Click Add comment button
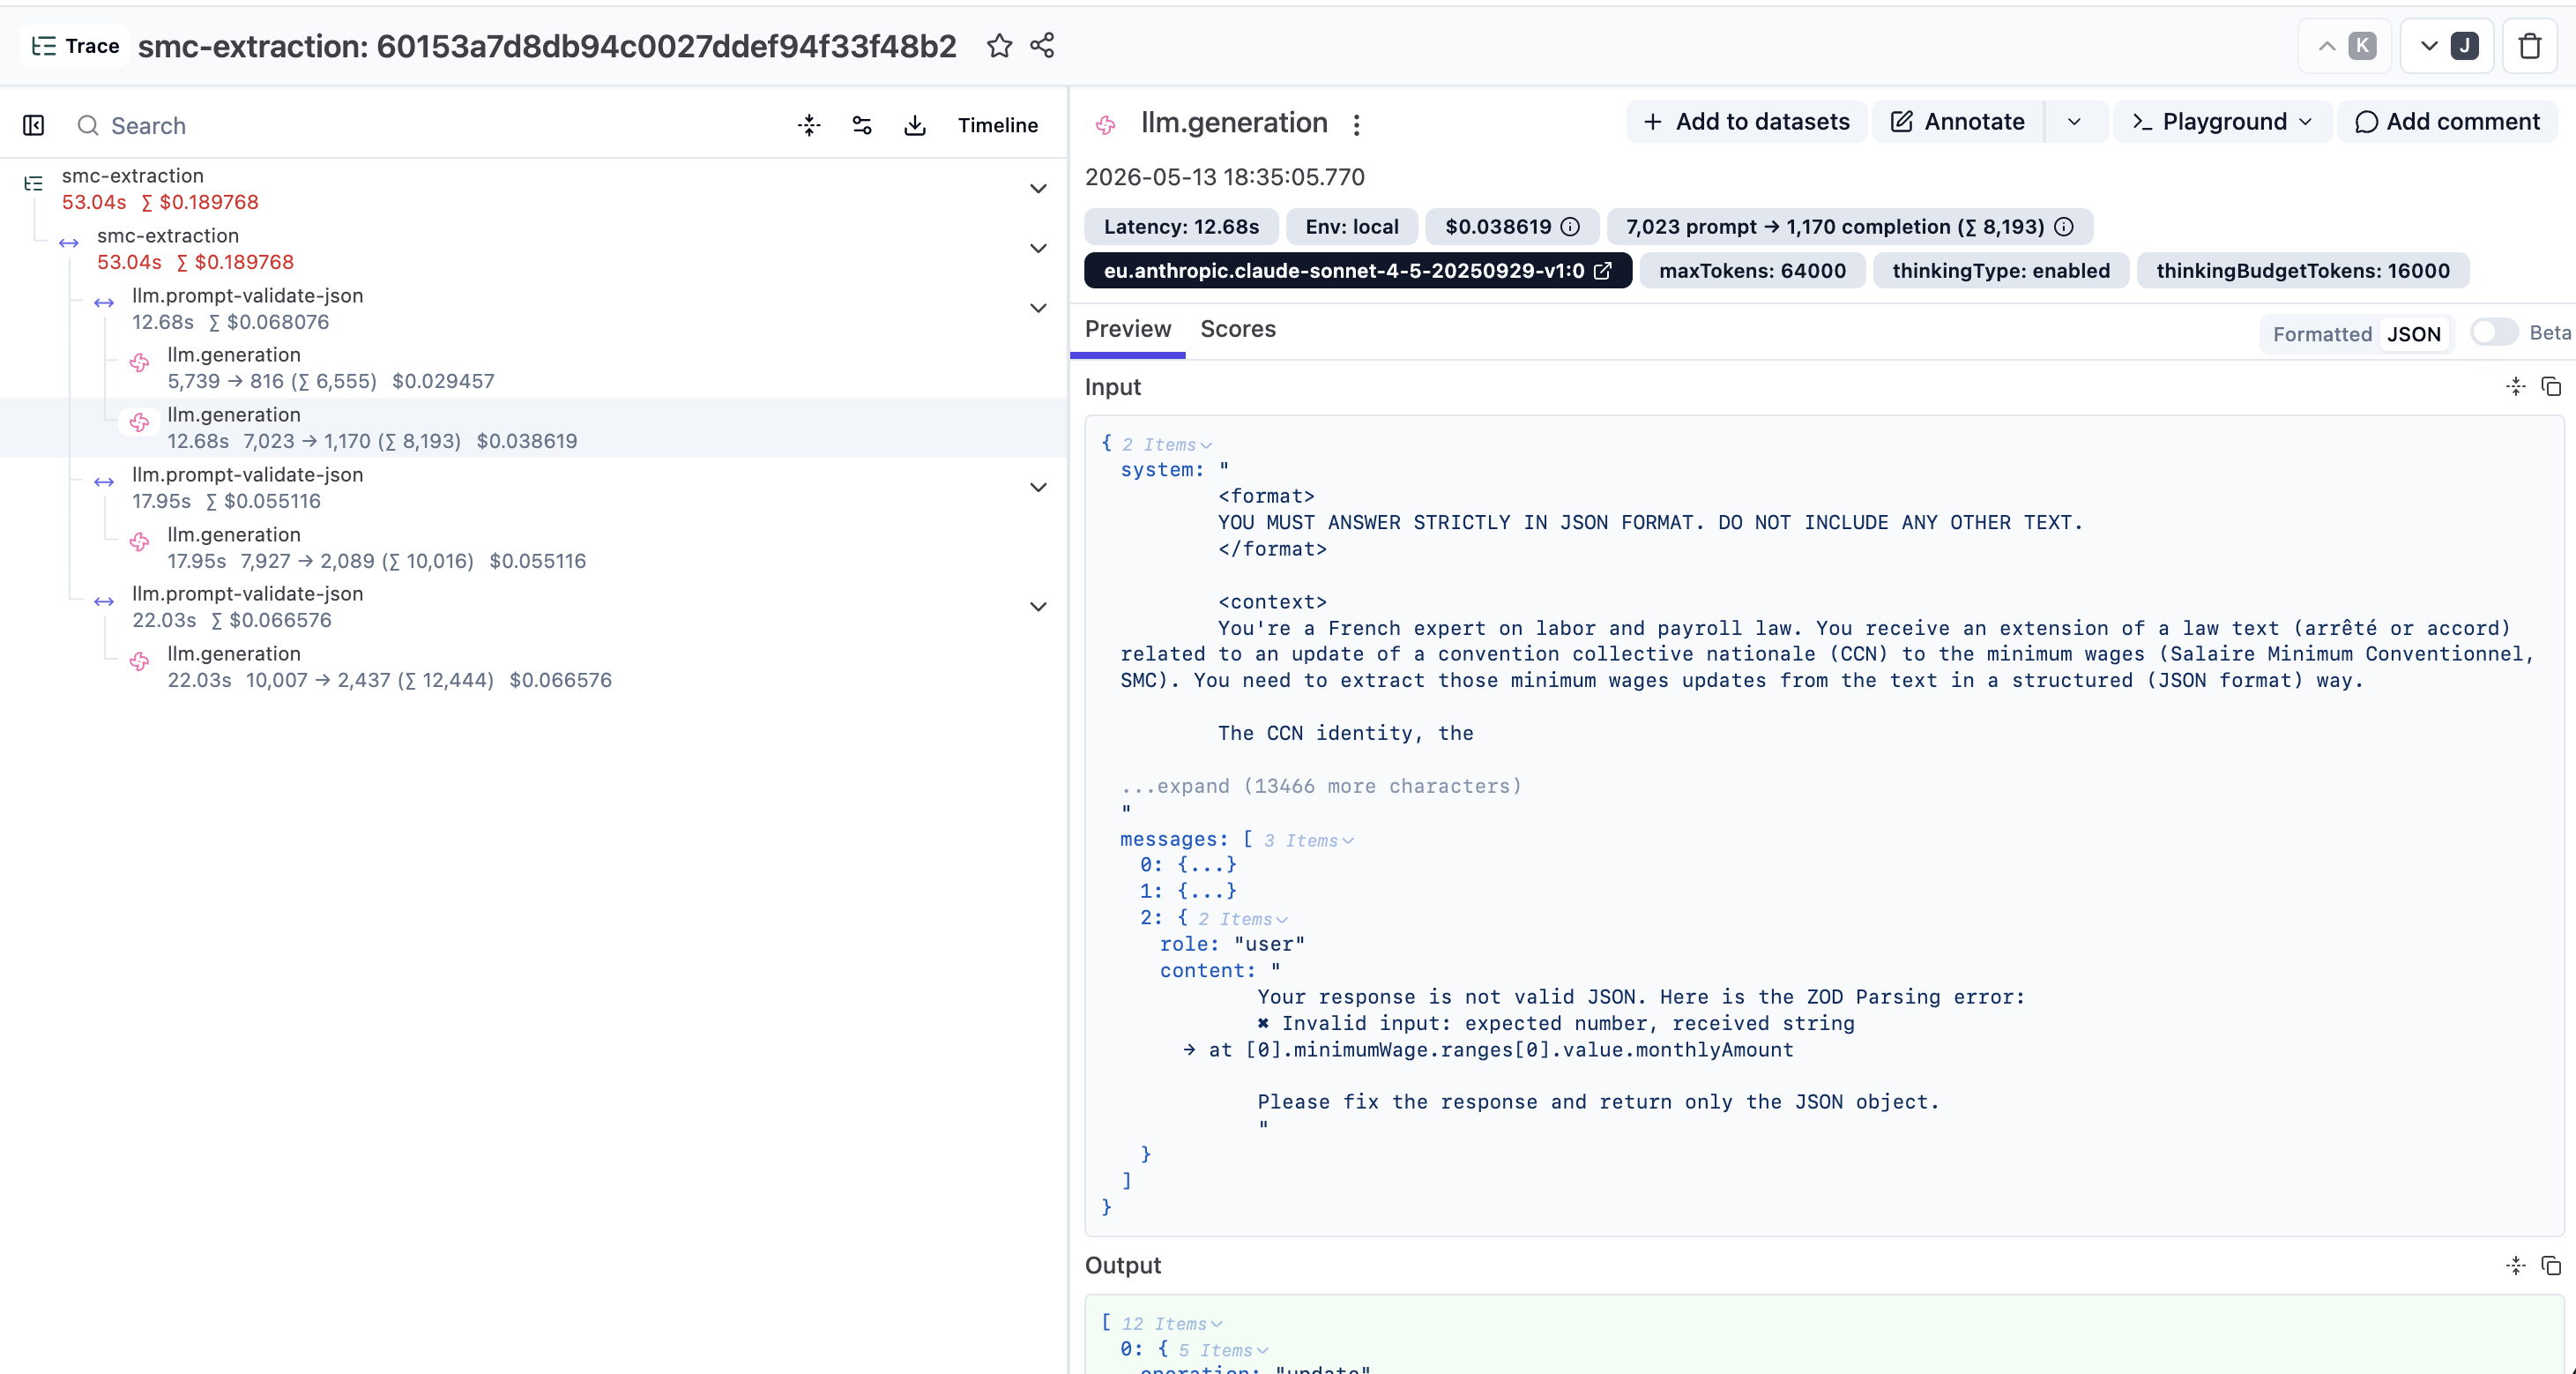This screenshot has height=1374, width=2576. (2447, 122)
